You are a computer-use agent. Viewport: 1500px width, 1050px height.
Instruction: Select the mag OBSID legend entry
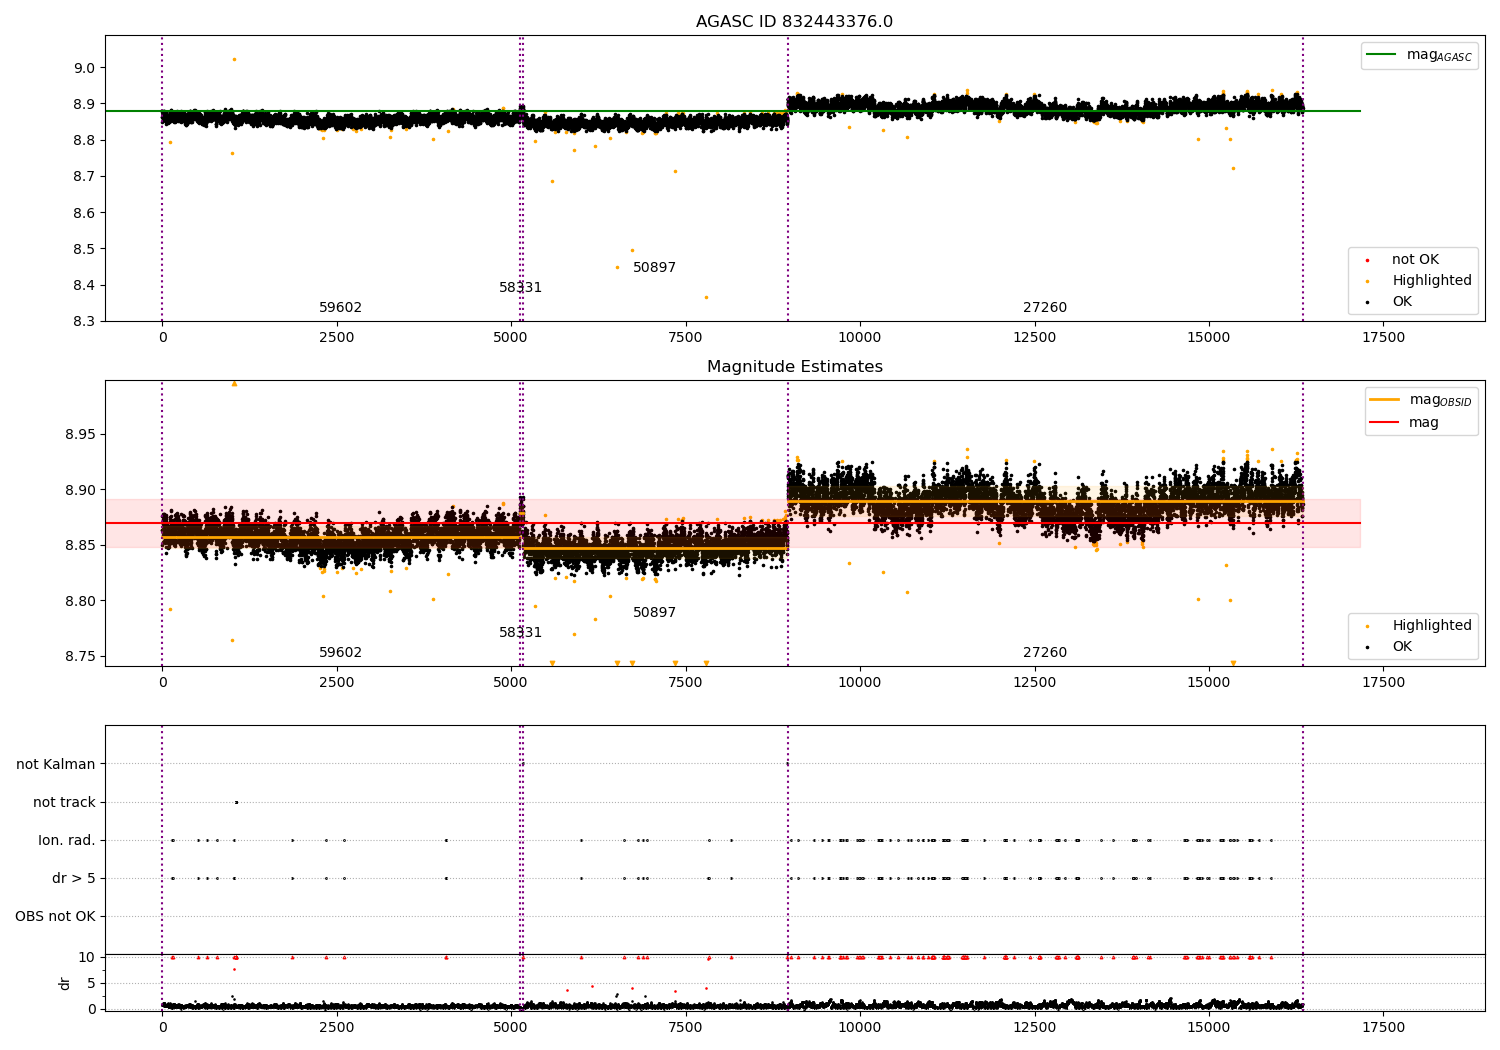coord(1421,400)
